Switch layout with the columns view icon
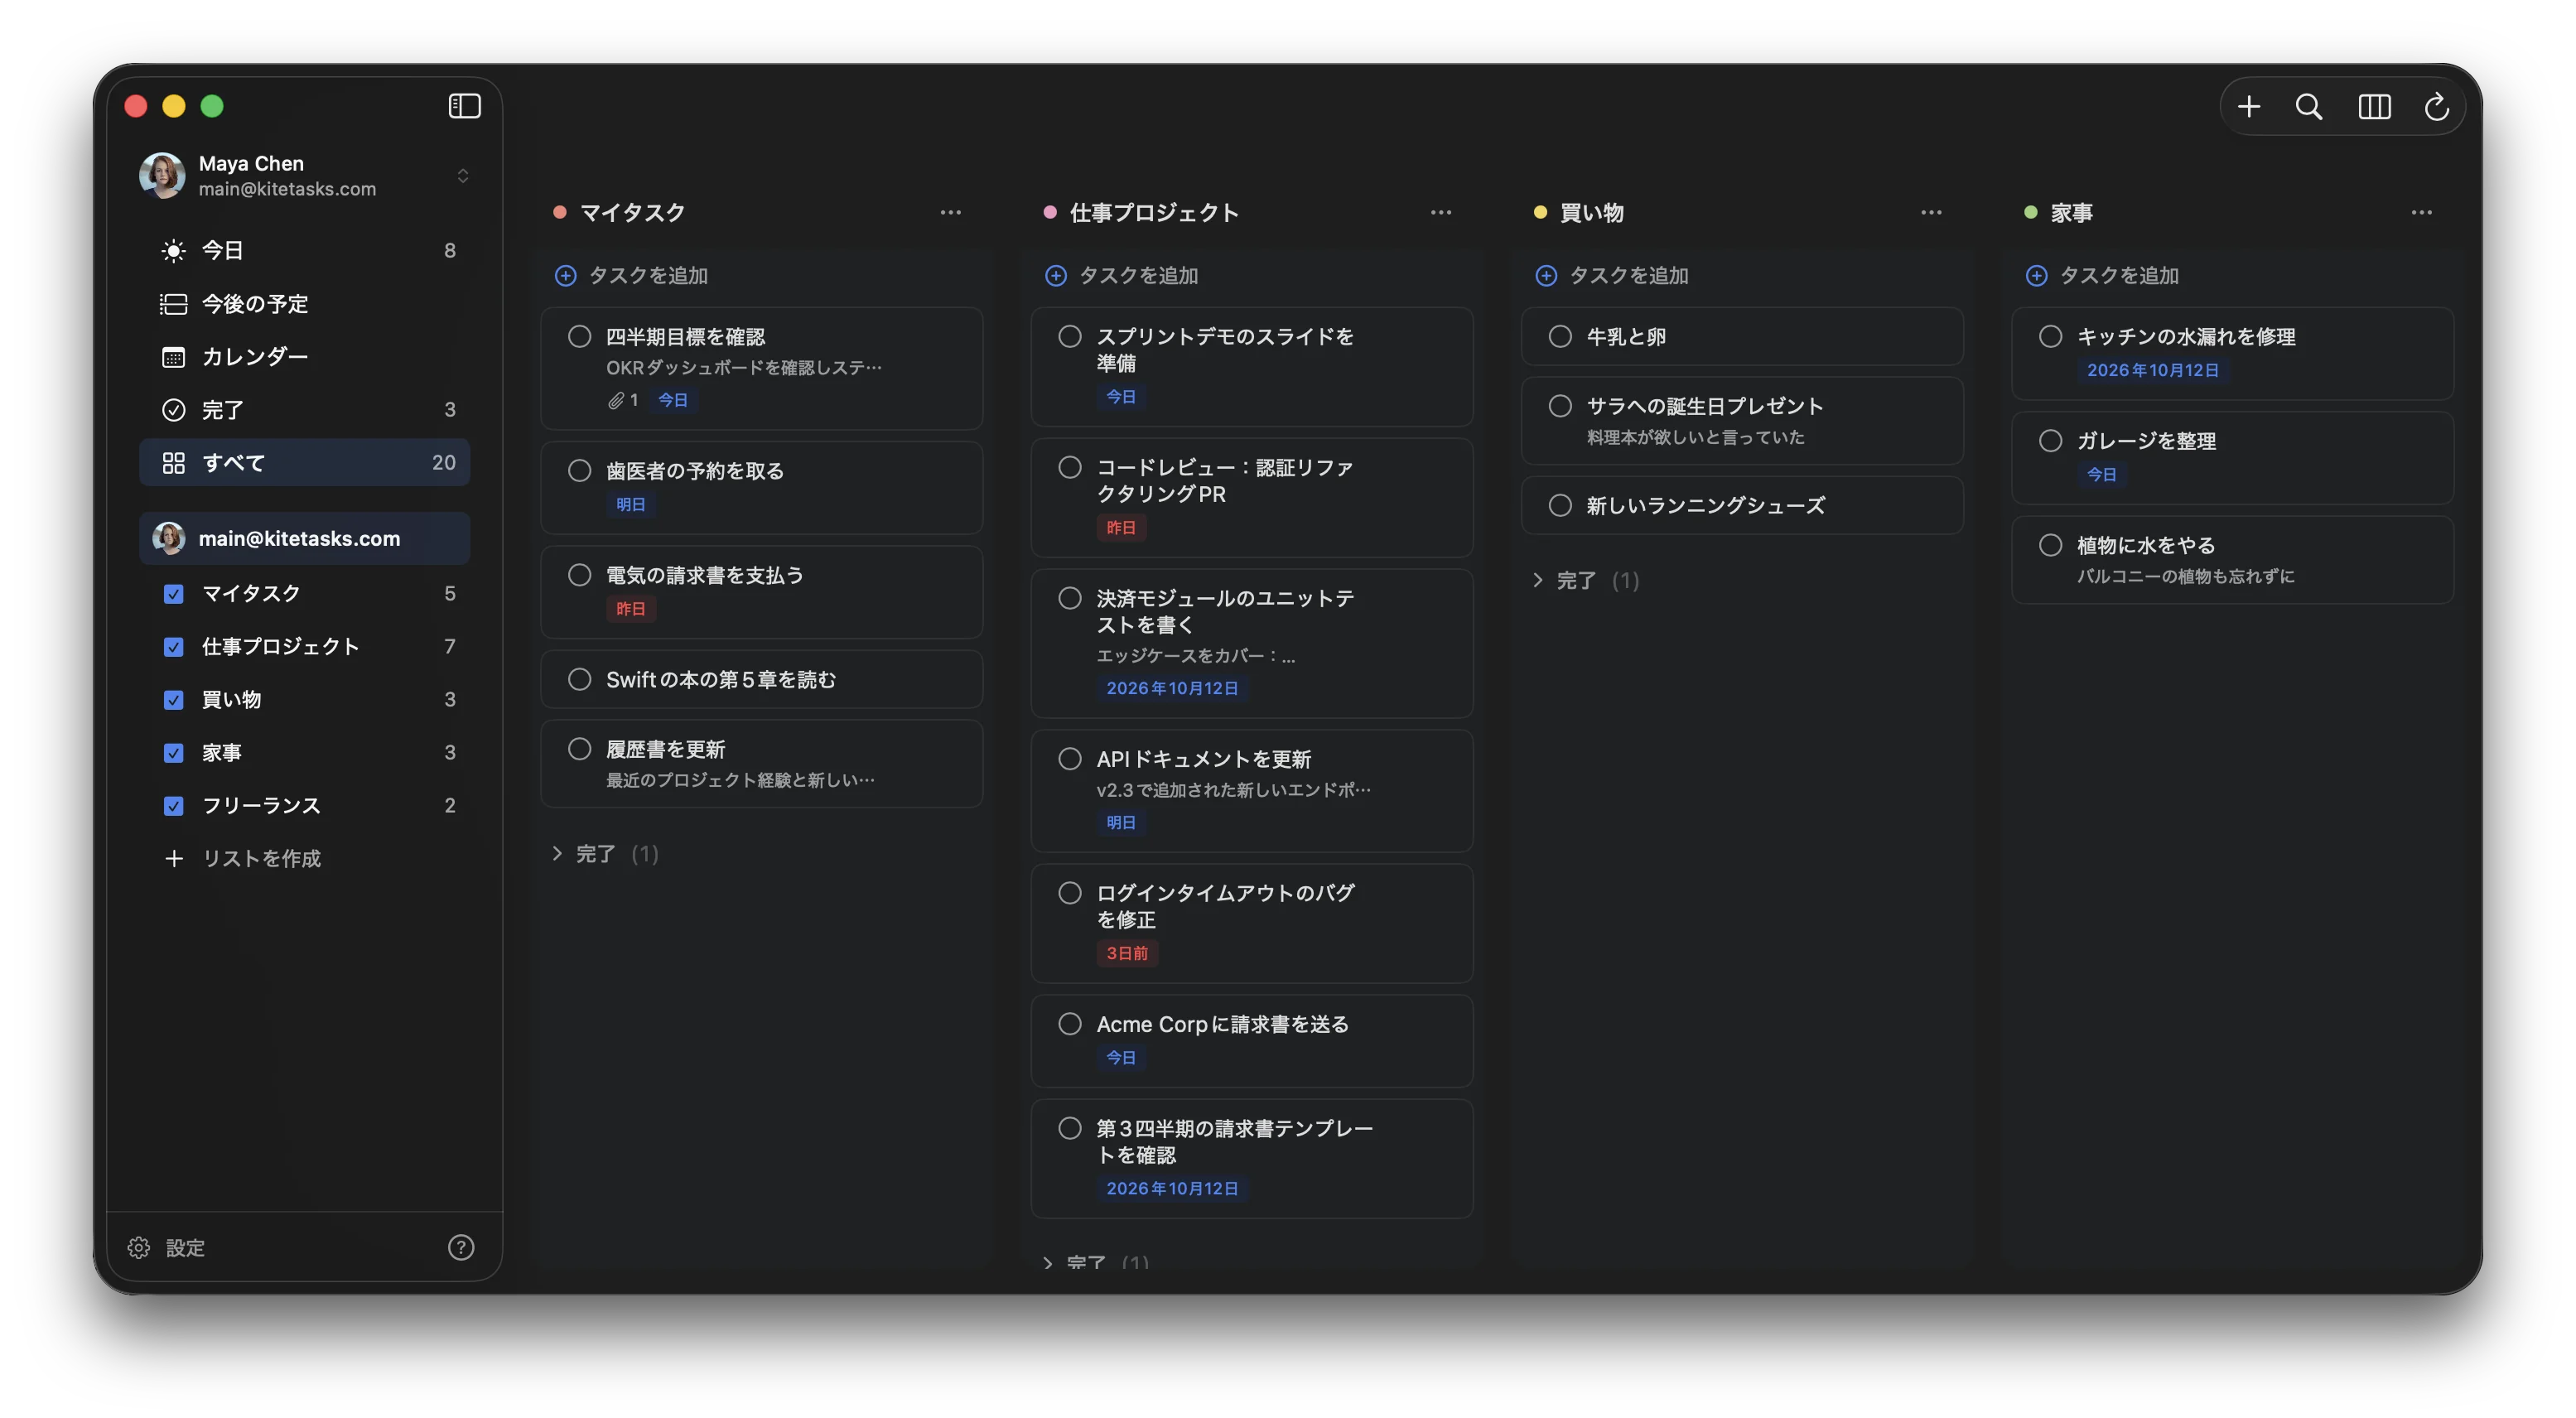Viewport: 2576px width, 1418px height. pyautogui.click(x=2374, y=107)
